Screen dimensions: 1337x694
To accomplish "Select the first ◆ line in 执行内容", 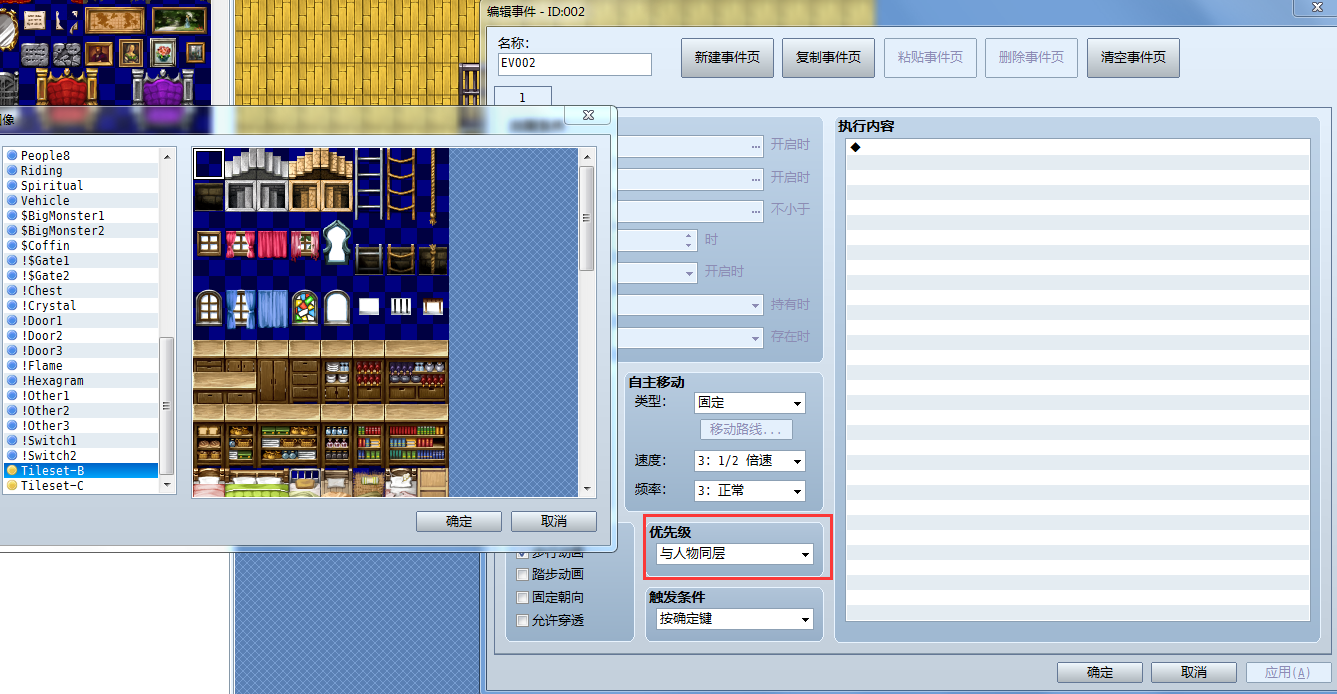I will click(1077, 147).
